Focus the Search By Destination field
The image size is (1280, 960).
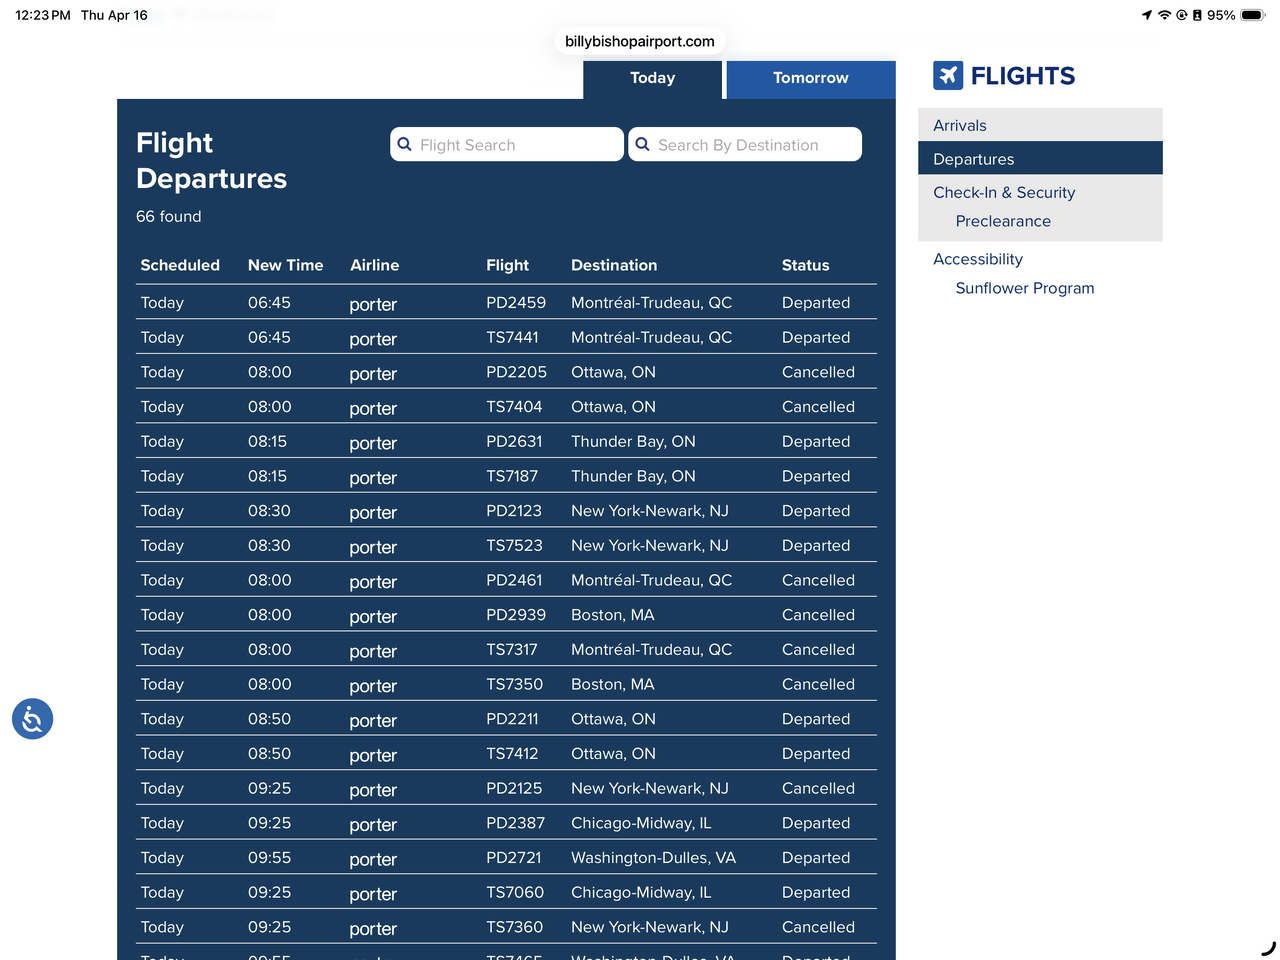[x=752, y=145]
